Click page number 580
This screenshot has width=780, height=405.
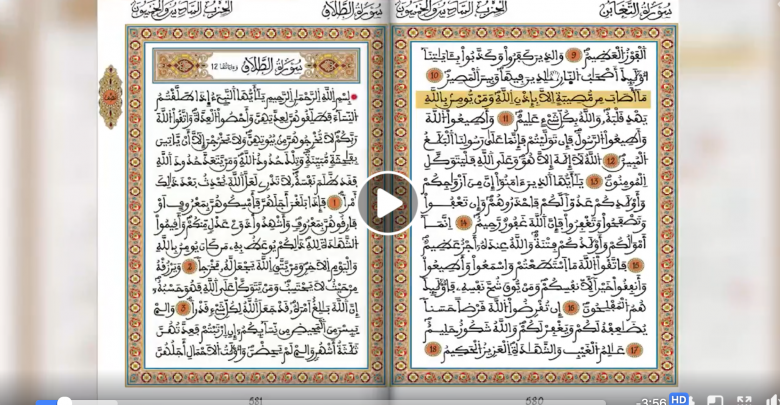coord(534,401)
